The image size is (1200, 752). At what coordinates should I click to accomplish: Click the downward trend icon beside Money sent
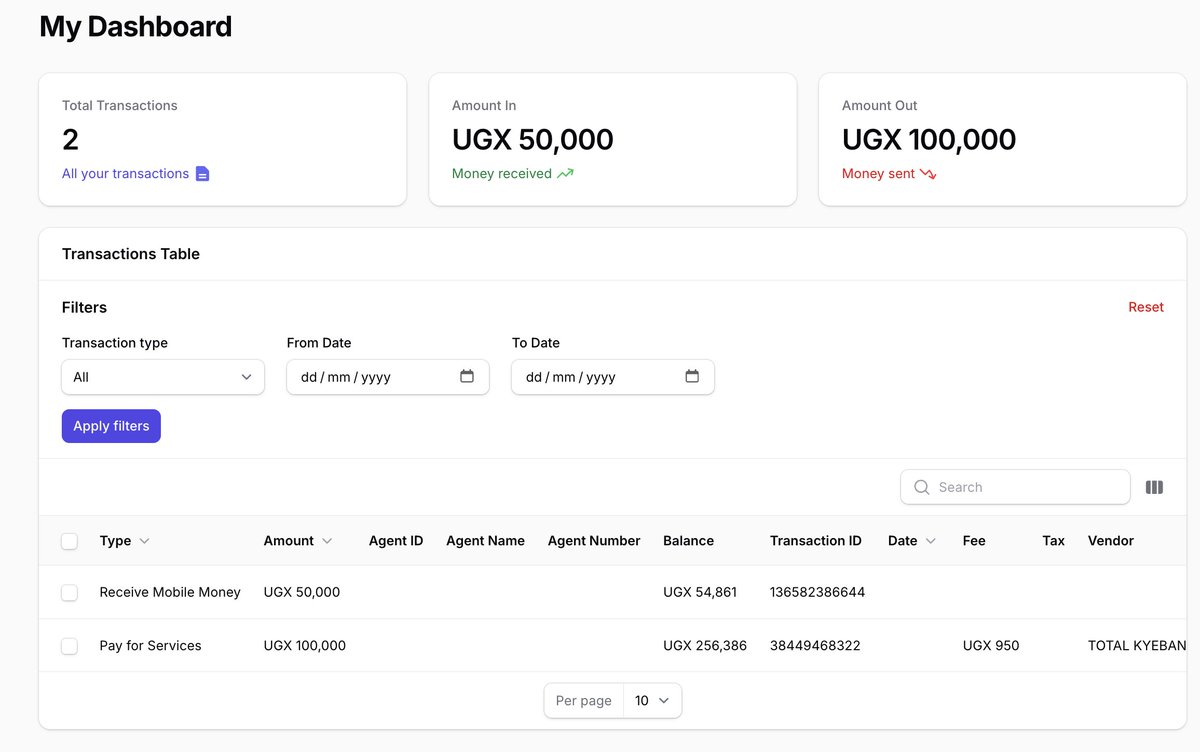(928, 174)
